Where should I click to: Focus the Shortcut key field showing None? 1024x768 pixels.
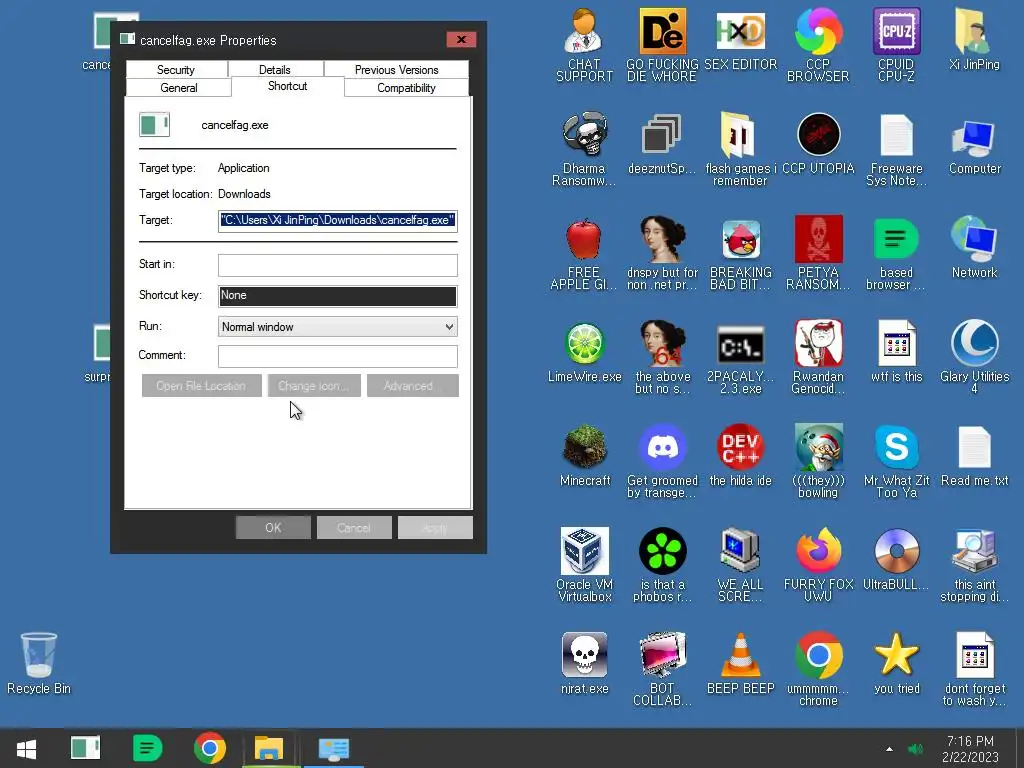pyautogui.click(x=338, y=295)
